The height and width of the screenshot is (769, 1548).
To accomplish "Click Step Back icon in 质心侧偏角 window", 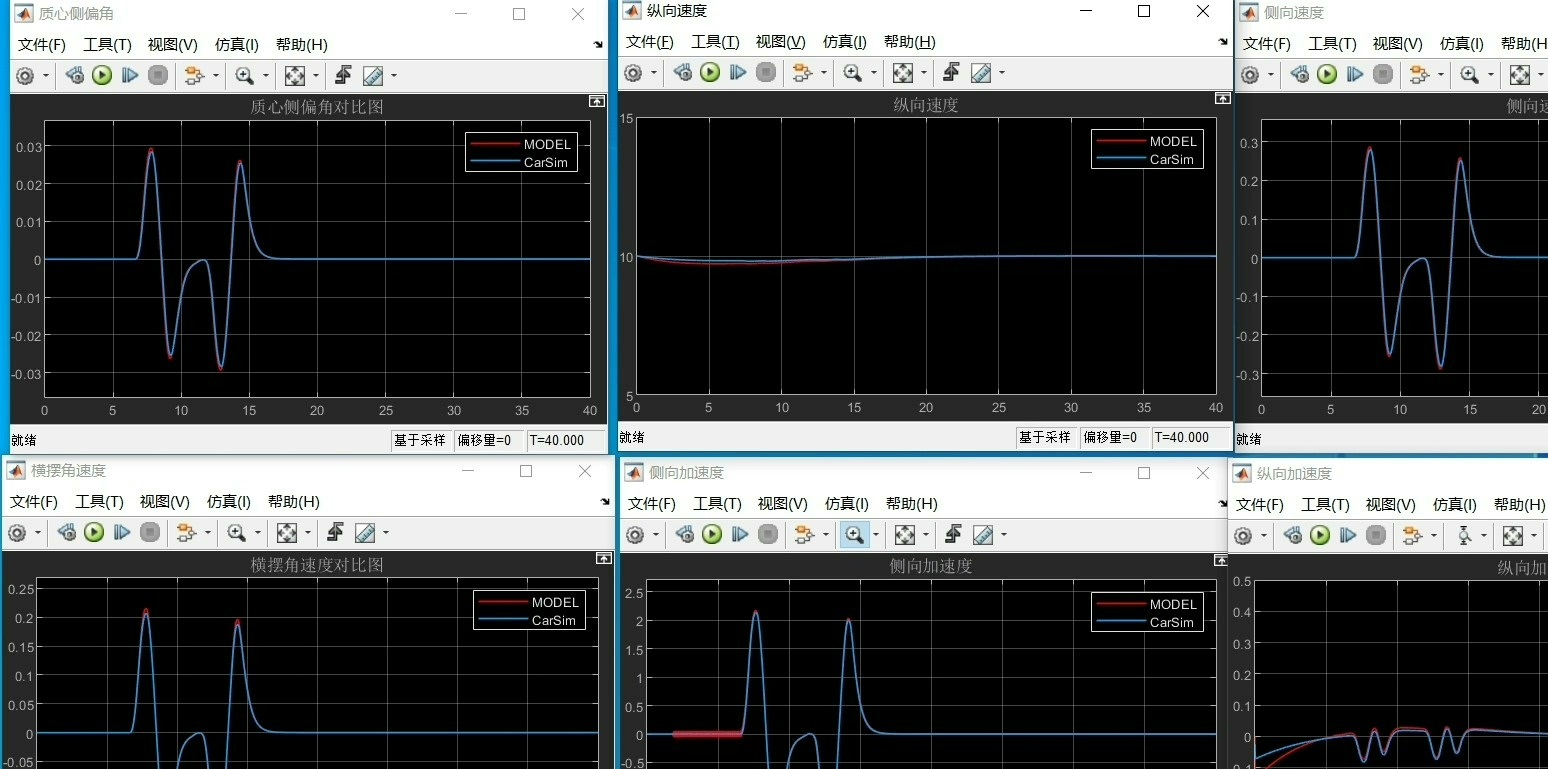I will [x=73, y=75].
